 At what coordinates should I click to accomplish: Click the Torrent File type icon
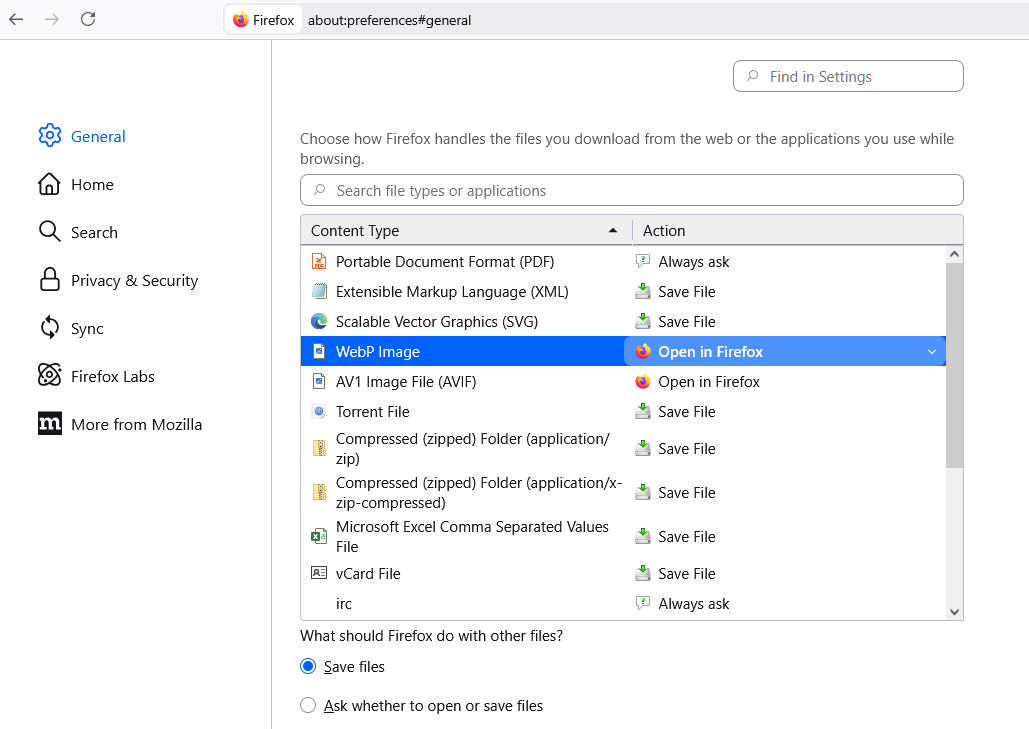(319, 411)
